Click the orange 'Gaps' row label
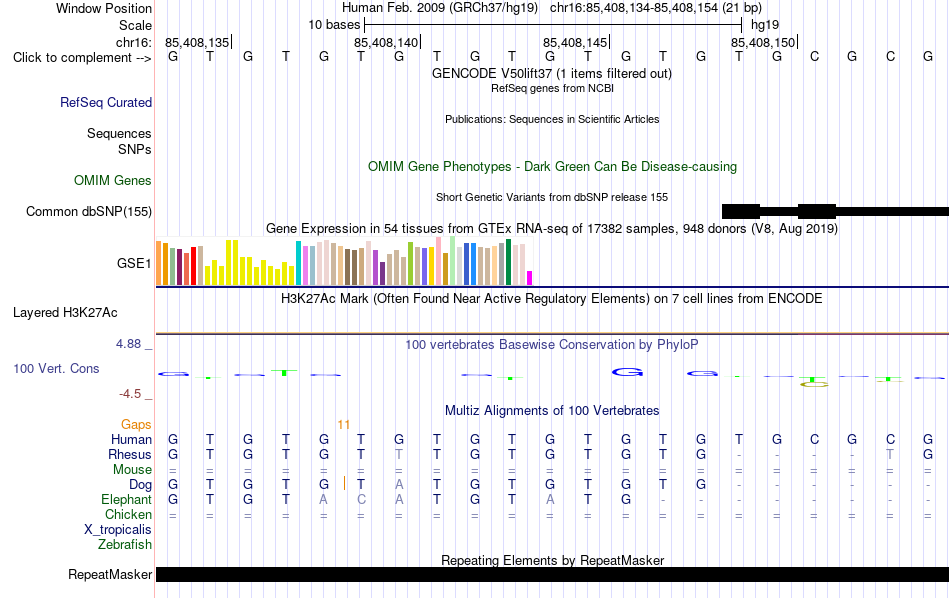Image resolution: width=950 pixels, height=598 pixels. (x=136, y=425)
